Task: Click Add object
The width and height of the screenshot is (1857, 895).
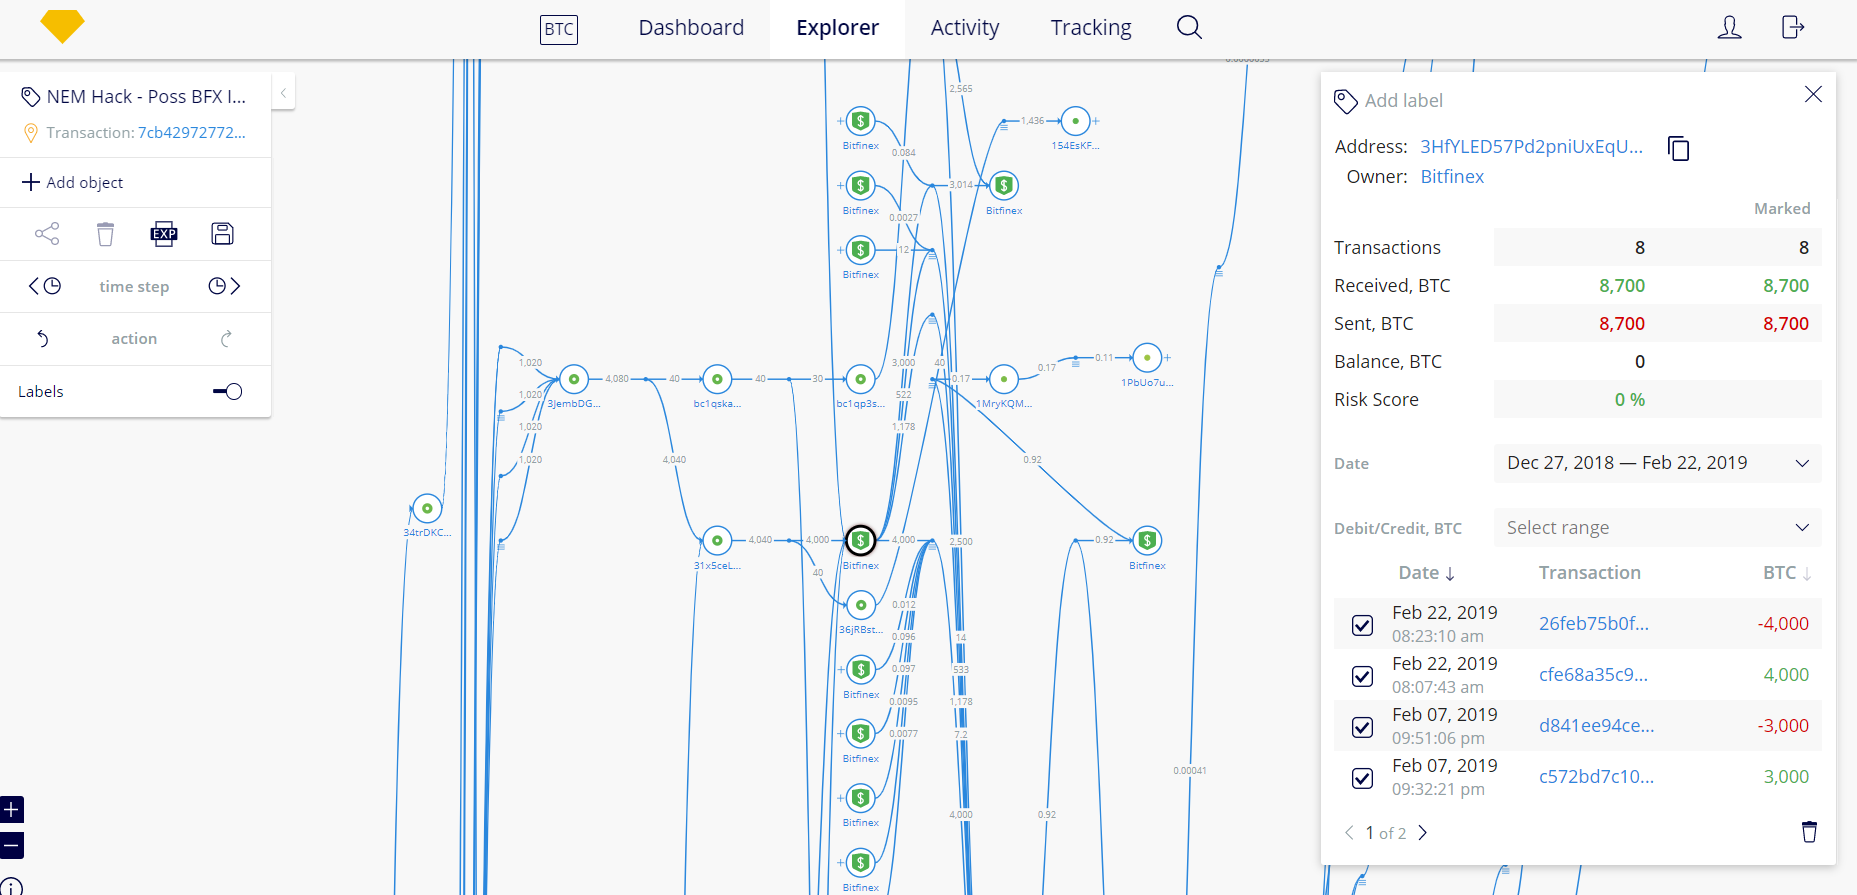Action: click(x=73, y=182)
